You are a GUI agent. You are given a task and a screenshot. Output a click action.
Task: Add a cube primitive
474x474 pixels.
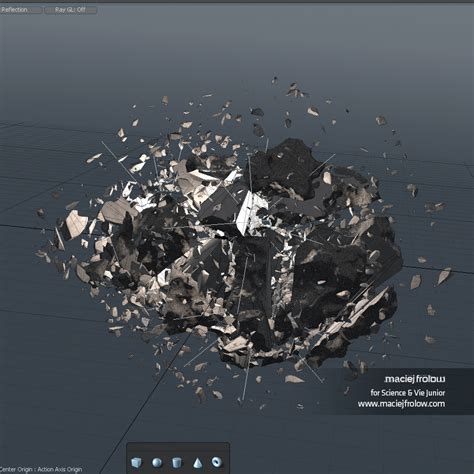[136, 463]
